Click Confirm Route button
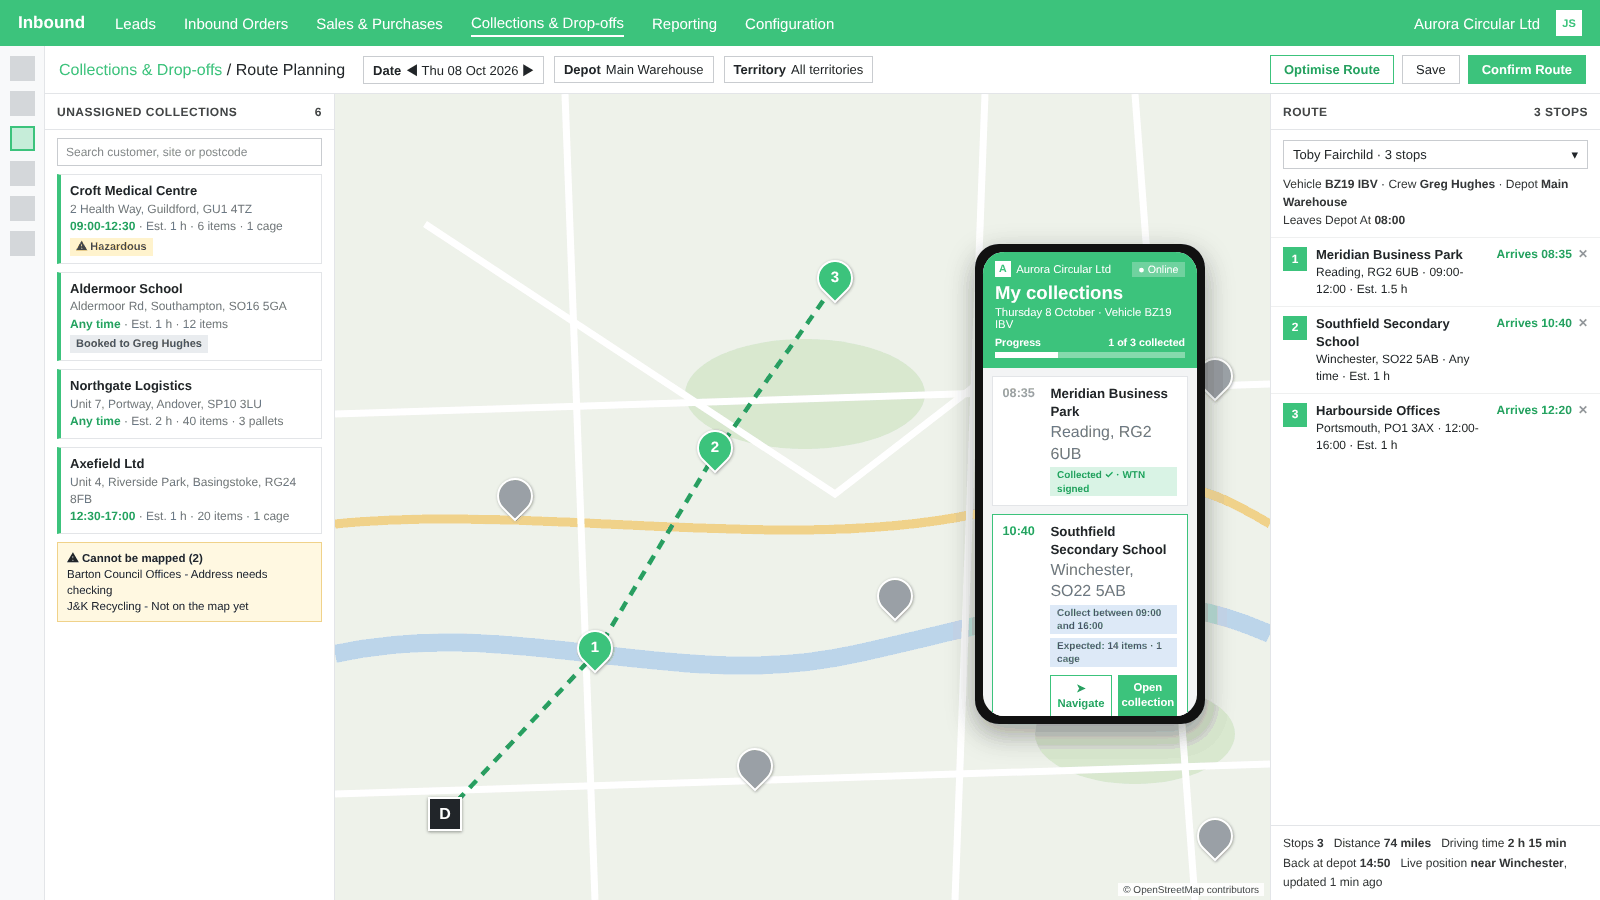Viewport: 1600px width, 900px height. click(1526, 70)
